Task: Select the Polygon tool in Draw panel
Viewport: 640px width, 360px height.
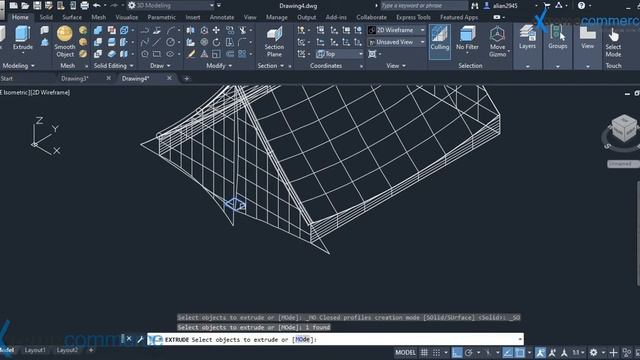Action: click(x=145, y=54)
